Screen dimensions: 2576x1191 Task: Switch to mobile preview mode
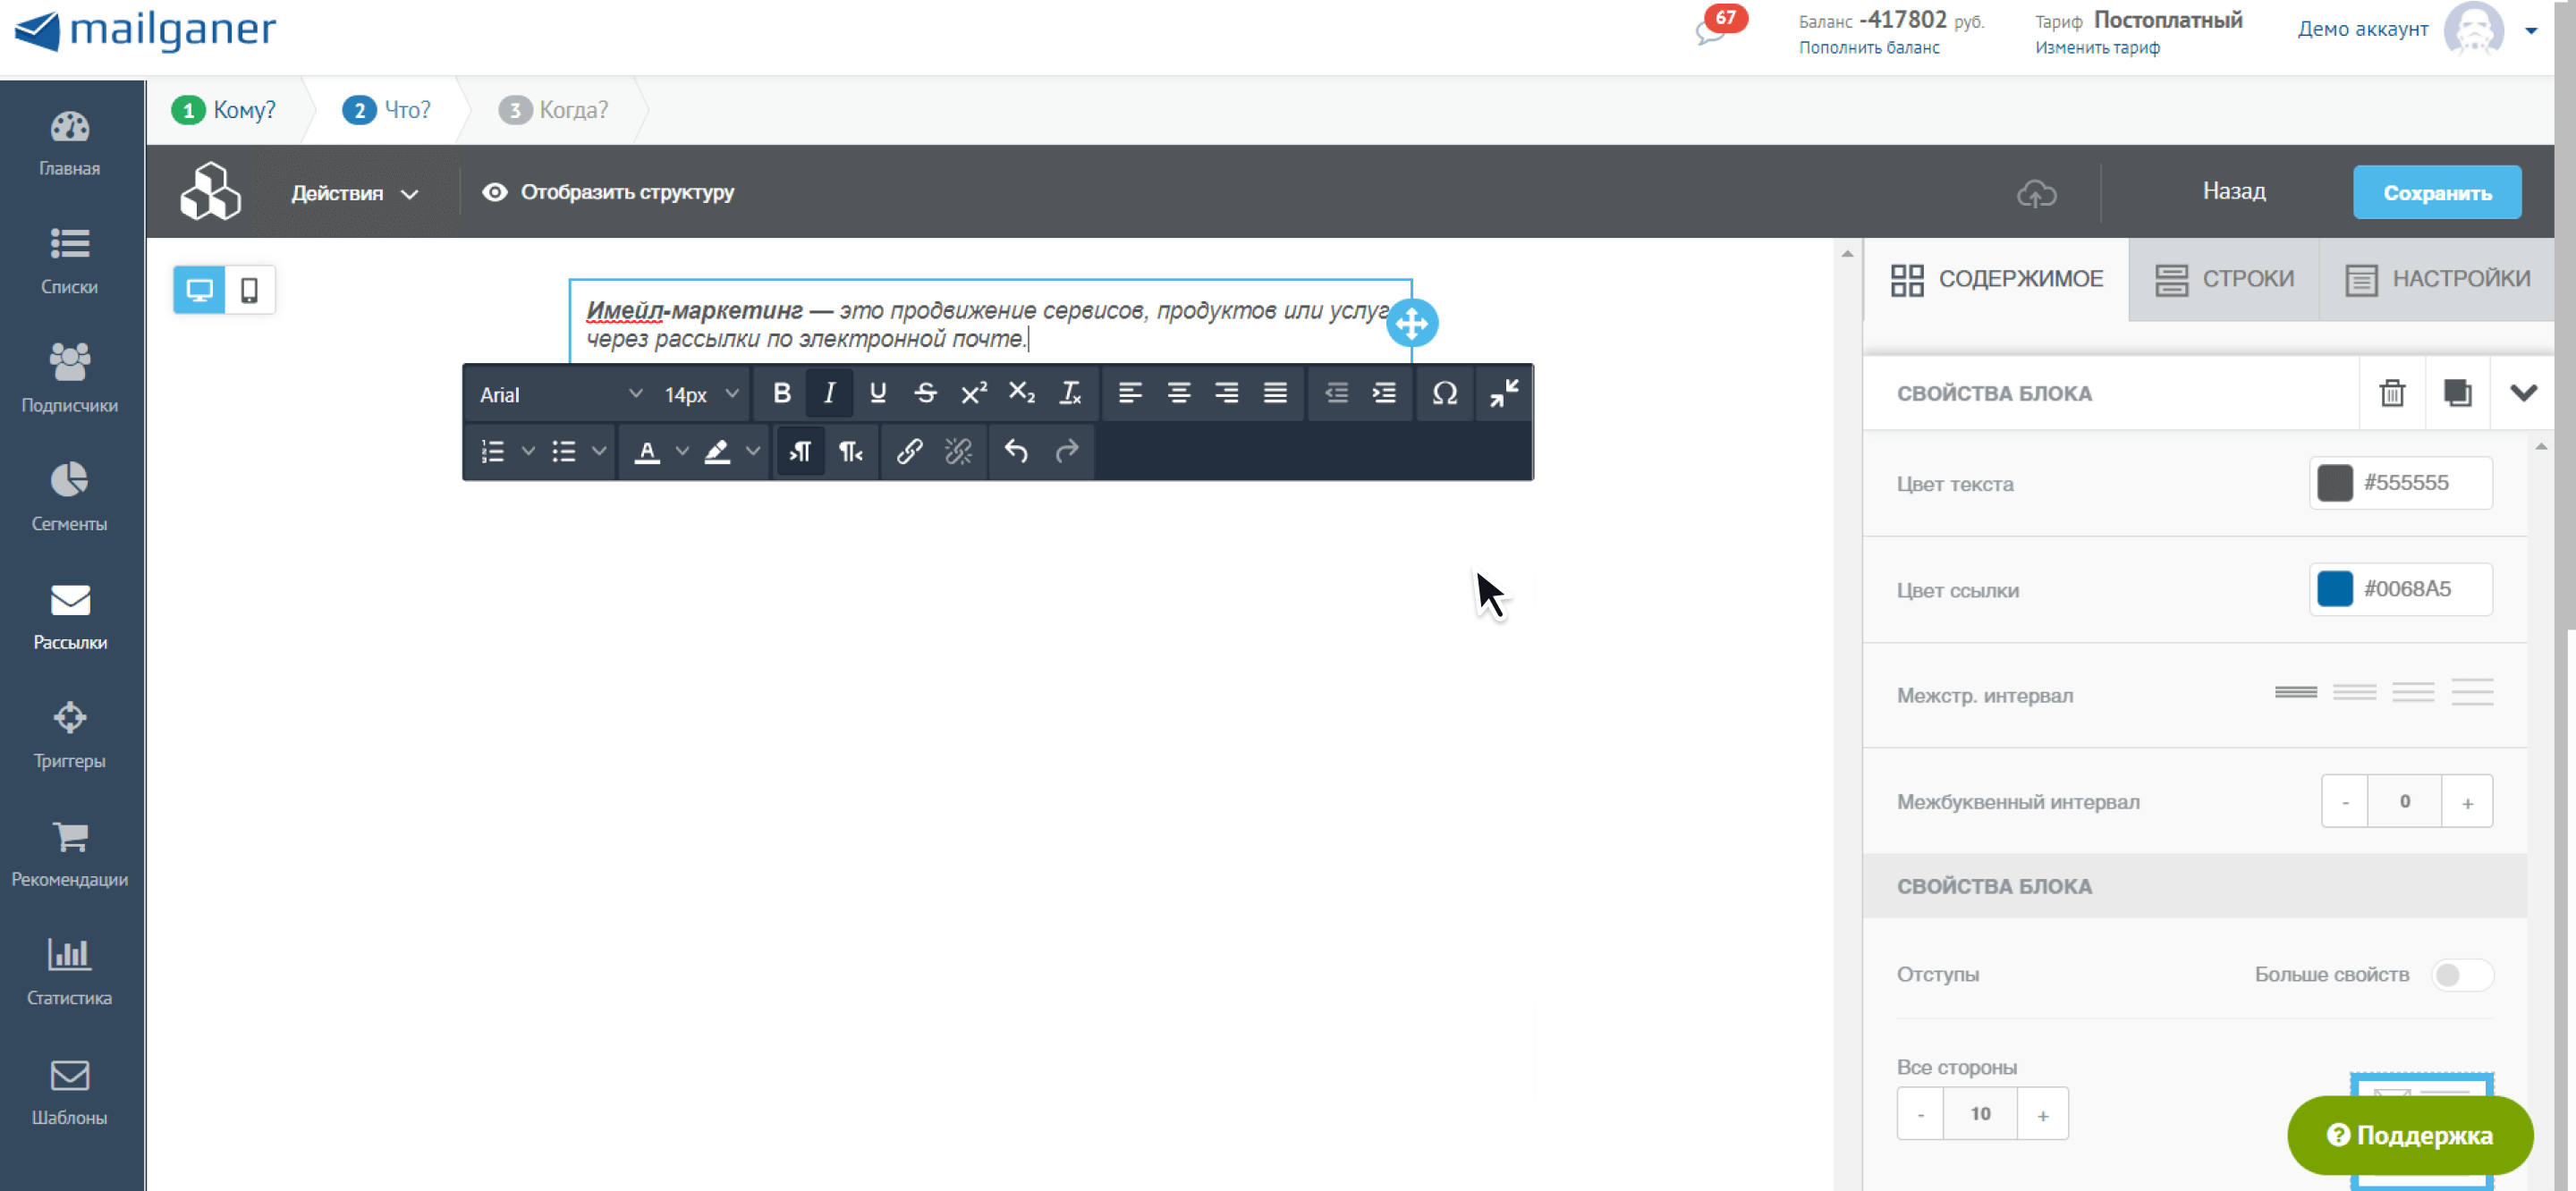pos(249,290)
